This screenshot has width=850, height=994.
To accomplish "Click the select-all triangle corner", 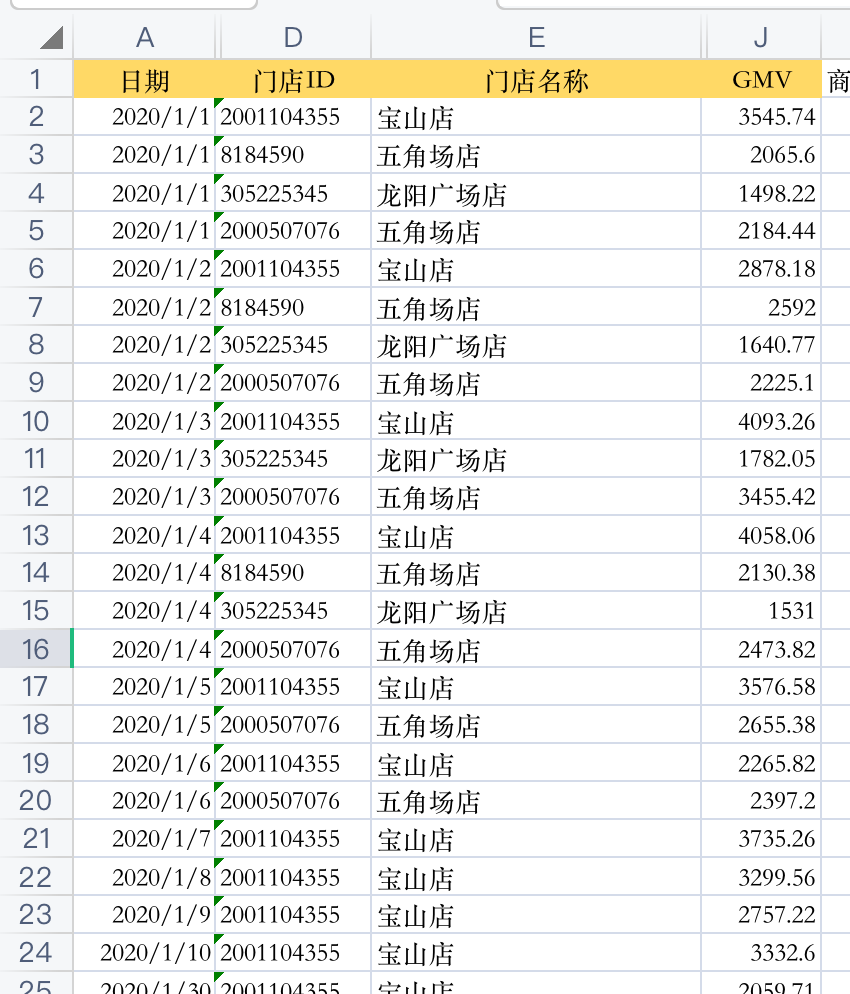I will [x=51, y=37].
